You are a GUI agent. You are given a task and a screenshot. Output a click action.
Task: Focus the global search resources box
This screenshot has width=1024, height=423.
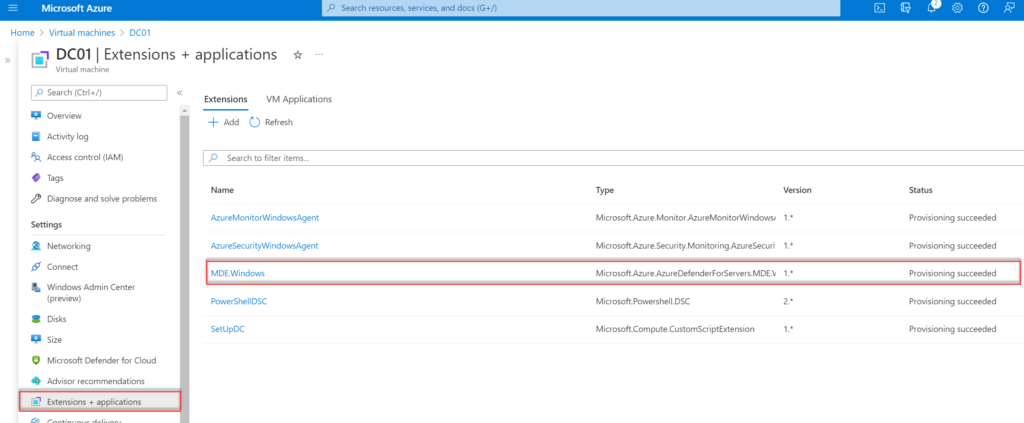[581, 8]
